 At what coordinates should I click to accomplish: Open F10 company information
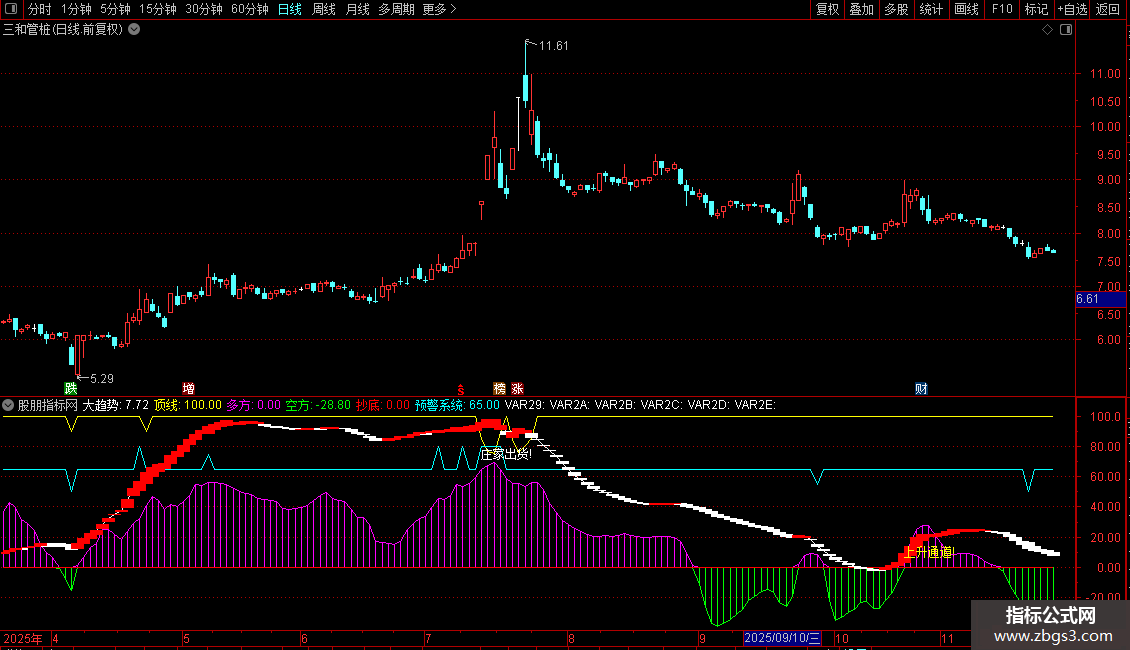1001,9
